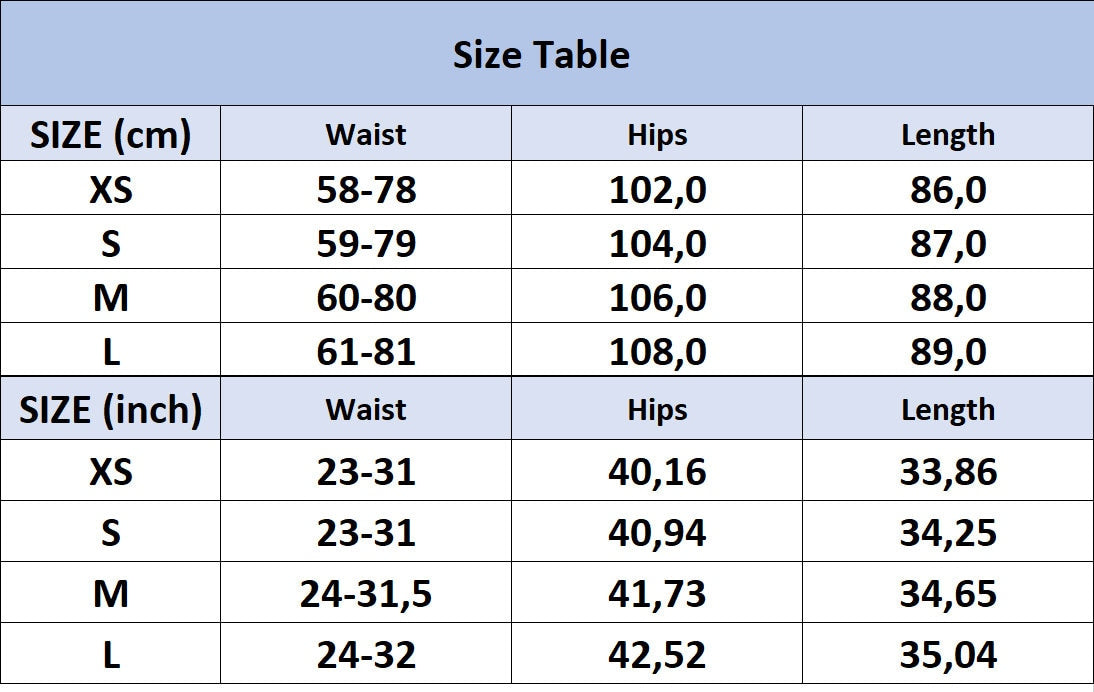The image size is (1094, 692).
Task: Select the 24-31,5 waist cell
Action: (x=366, y=594)
